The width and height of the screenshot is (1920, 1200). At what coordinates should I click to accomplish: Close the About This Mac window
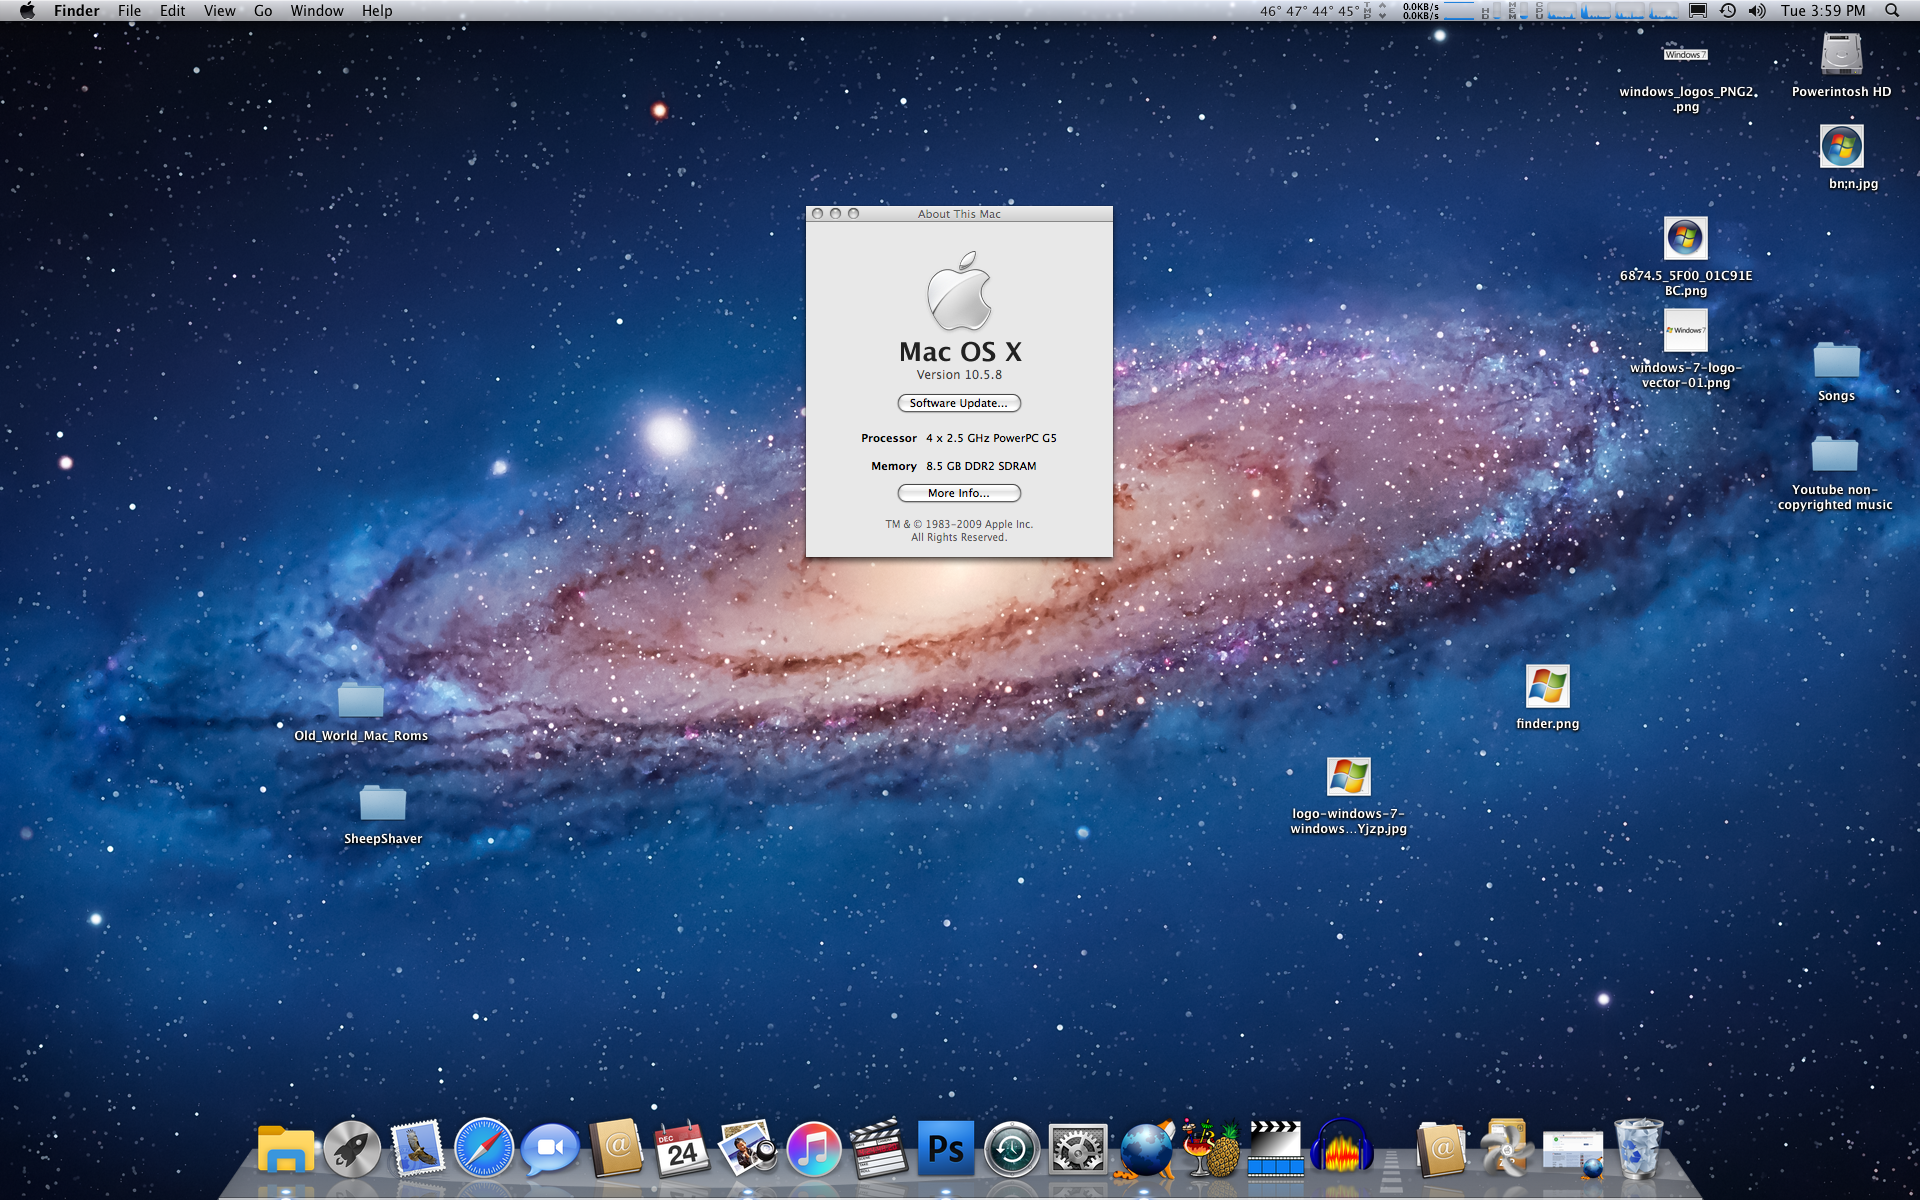[x=818, y=214]
